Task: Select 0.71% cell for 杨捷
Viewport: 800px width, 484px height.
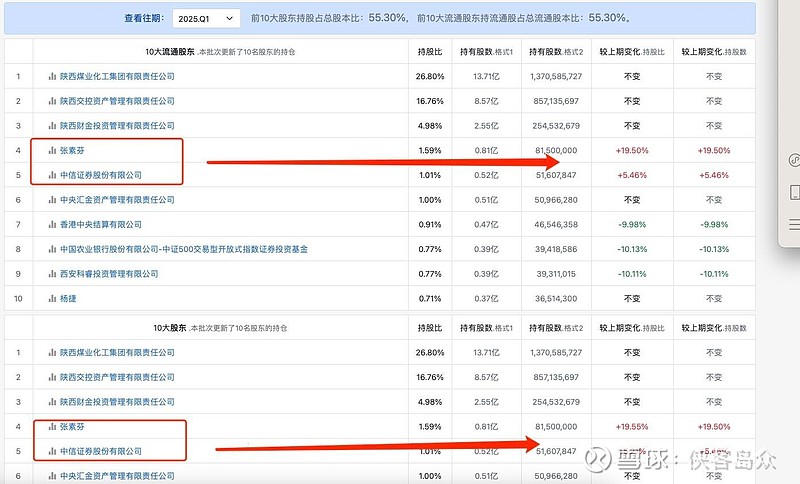Action: [430, 298]
